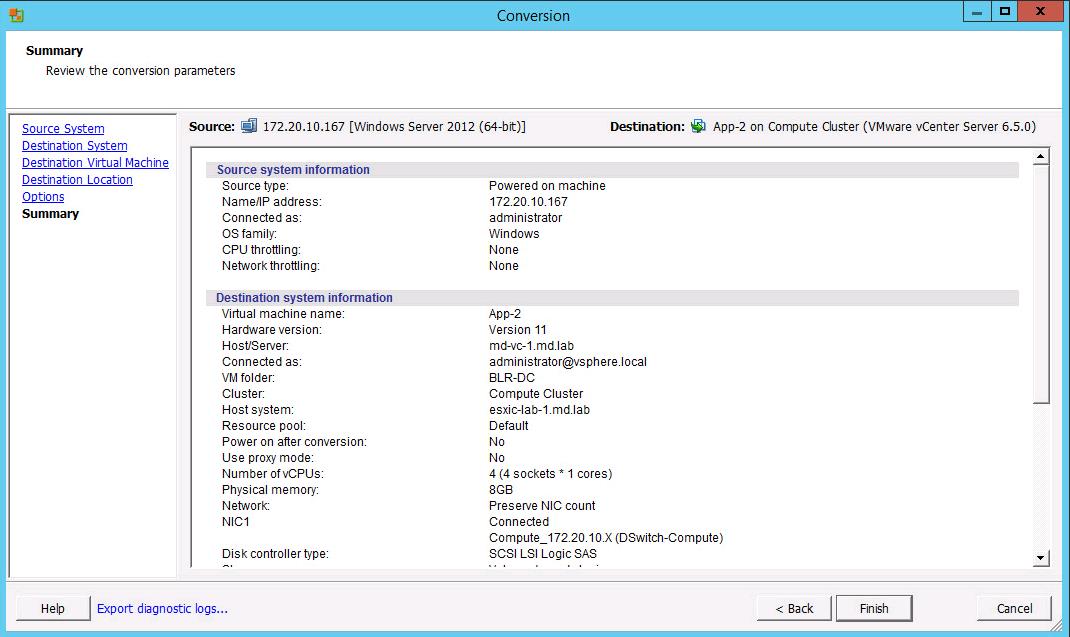The image size is (1070, 637).
Task: Open the Destination System step
Action: click(x=74, y=145)
